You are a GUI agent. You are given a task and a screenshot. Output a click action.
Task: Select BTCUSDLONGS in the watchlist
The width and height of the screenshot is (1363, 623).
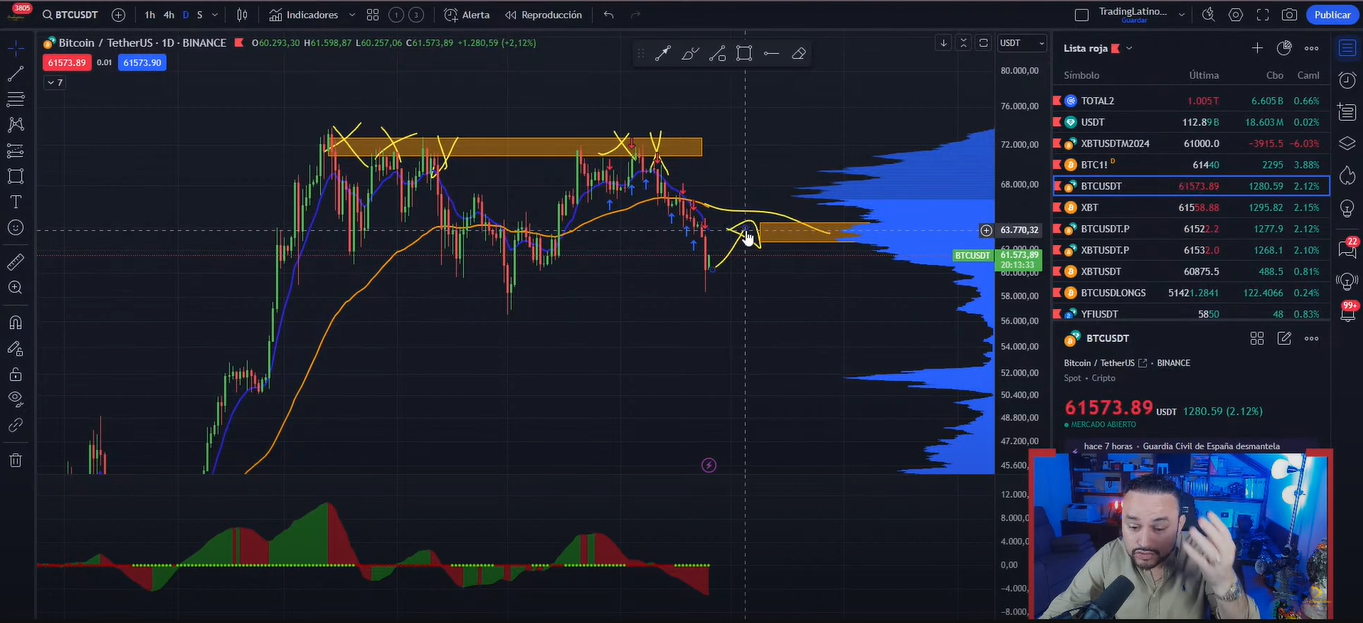(1191, 293)
